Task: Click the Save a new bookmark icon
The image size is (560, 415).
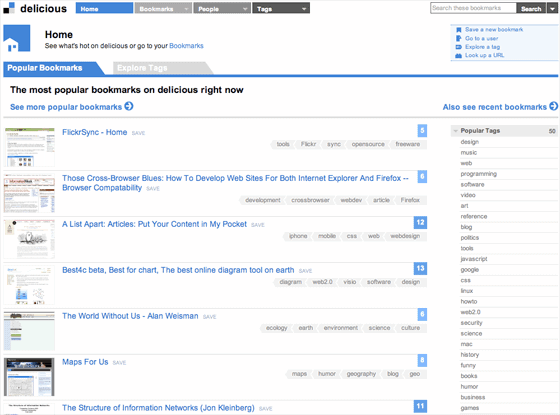Action: 459,30
